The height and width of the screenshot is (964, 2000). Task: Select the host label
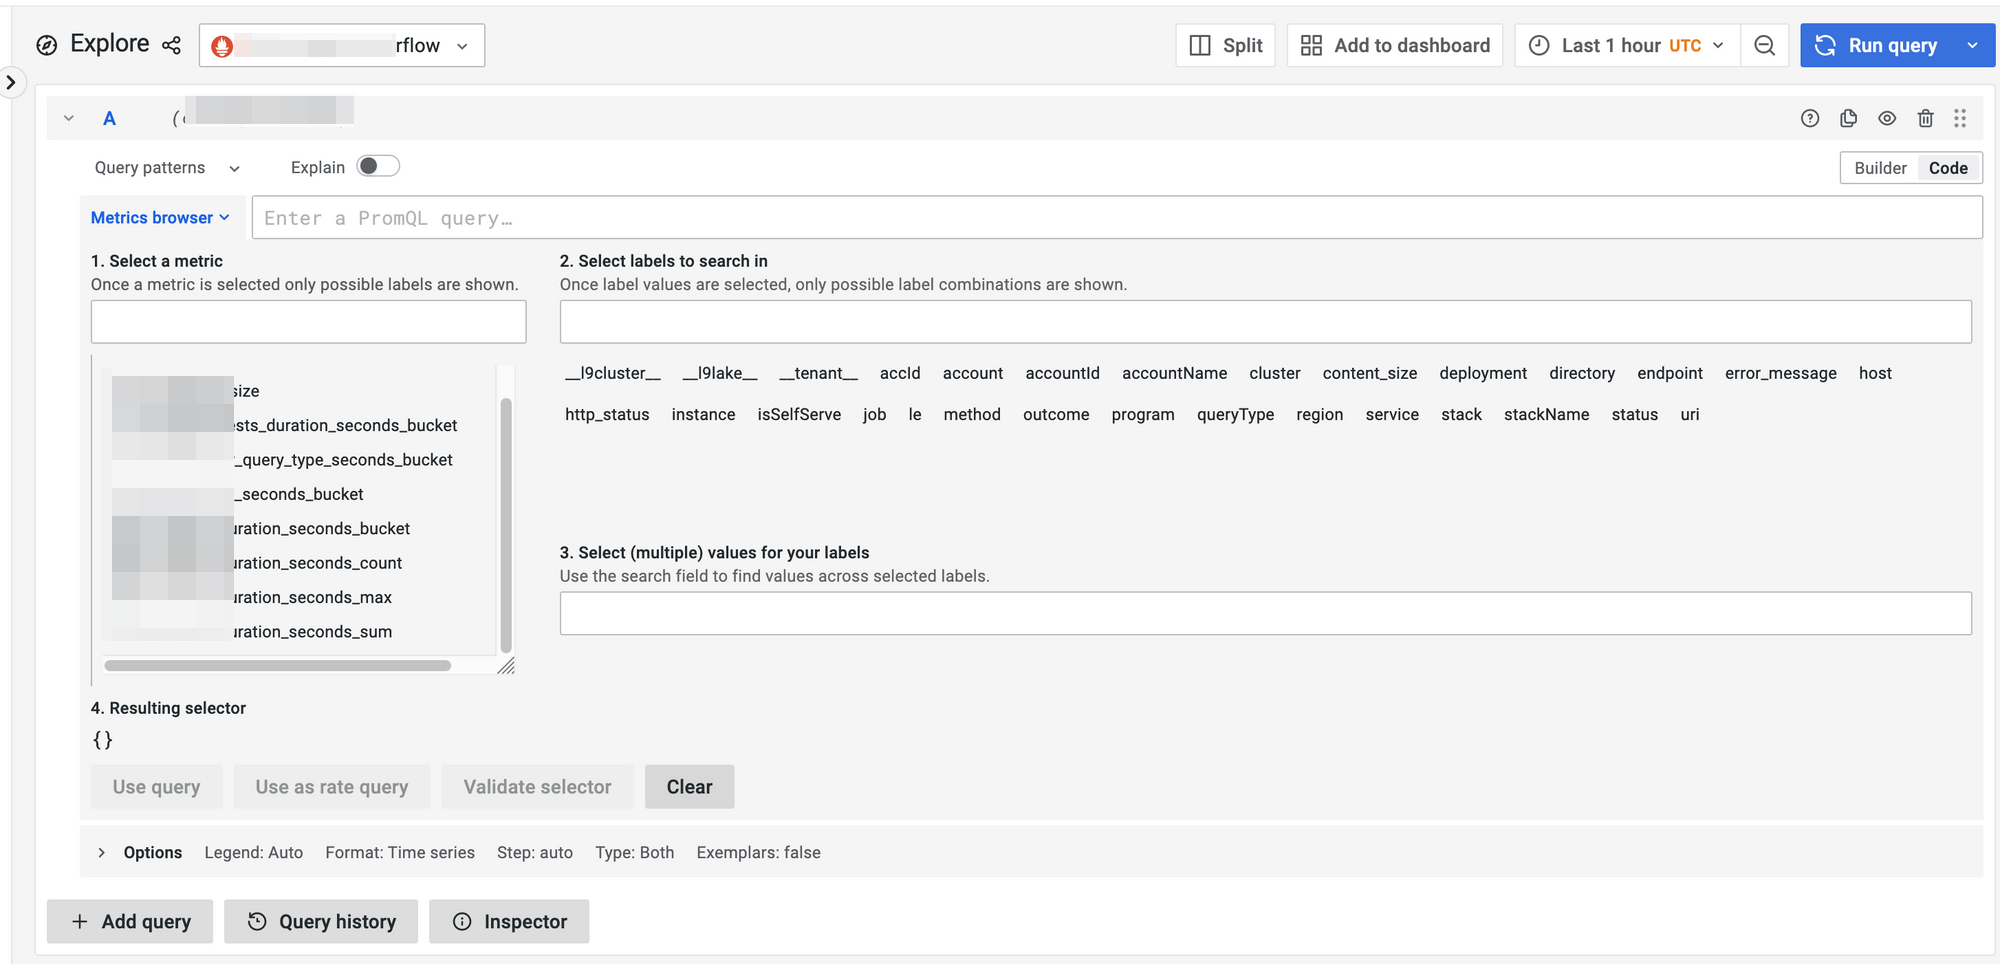(x=1875, y=373)
